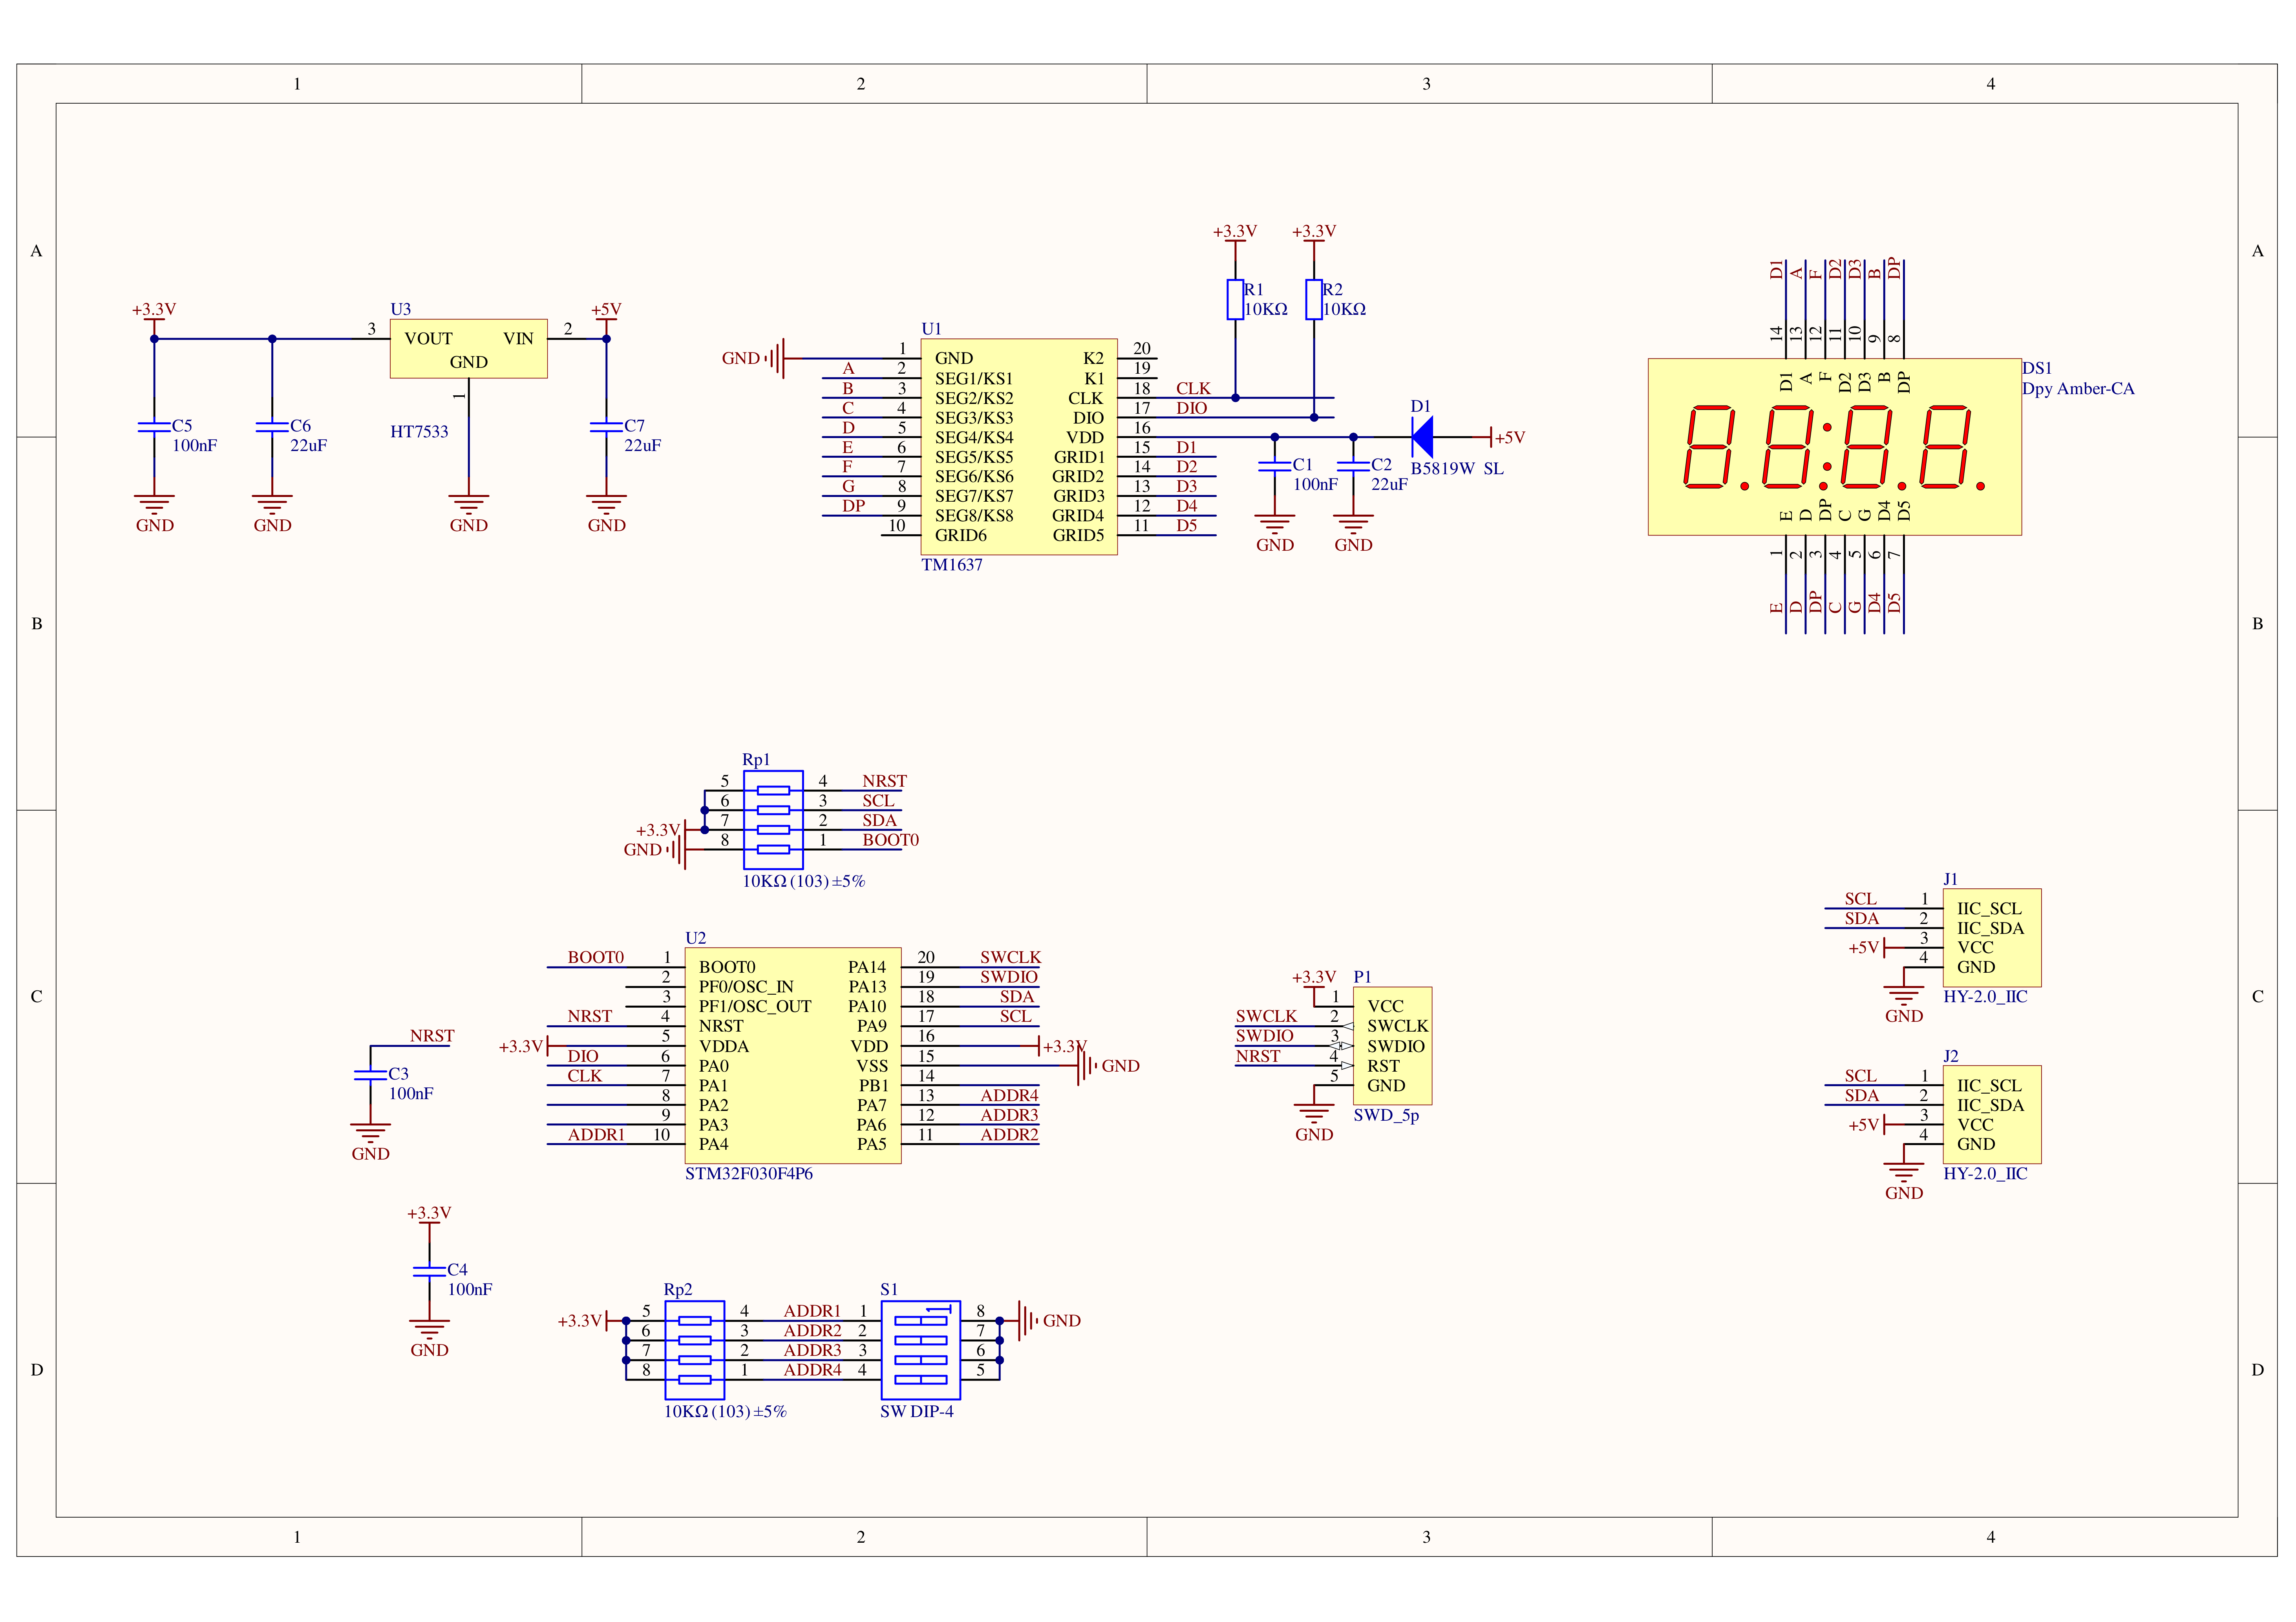Click the STM32F030F4P6 part label
The image size is (2296, 1622).
coord(749,1174)
